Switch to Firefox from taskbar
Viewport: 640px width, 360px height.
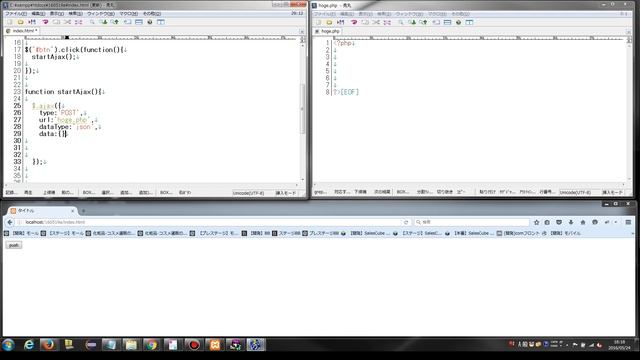pos(49,345)
